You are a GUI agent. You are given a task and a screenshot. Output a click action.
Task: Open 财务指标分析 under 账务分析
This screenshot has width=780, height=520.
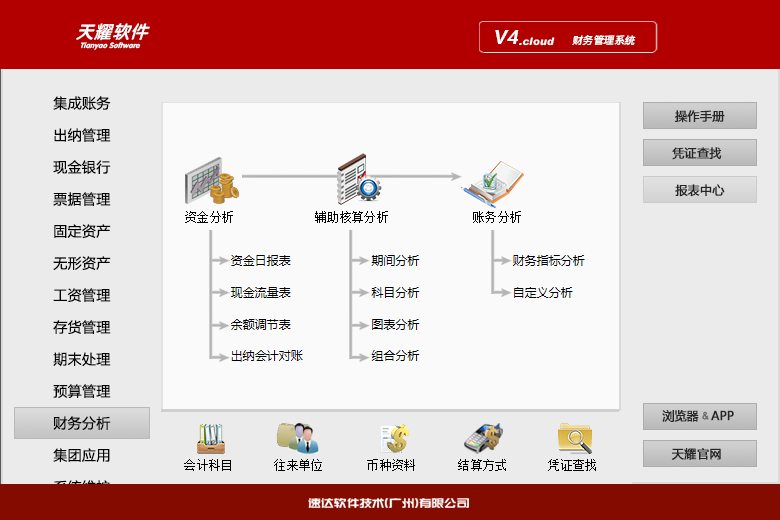point(548,261)
